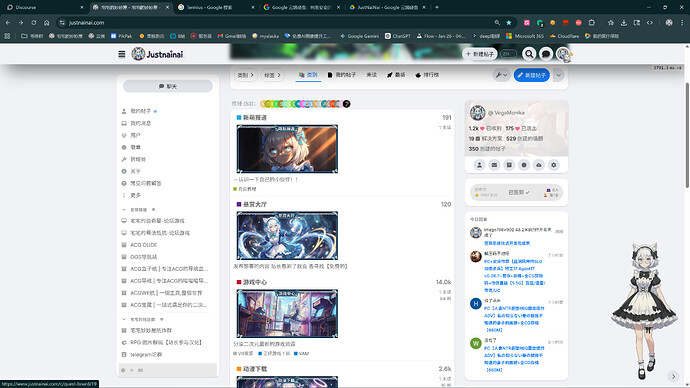Open the 悬赏大厅 category title
Screen dimensions: 690x388
tap(255, 204)
